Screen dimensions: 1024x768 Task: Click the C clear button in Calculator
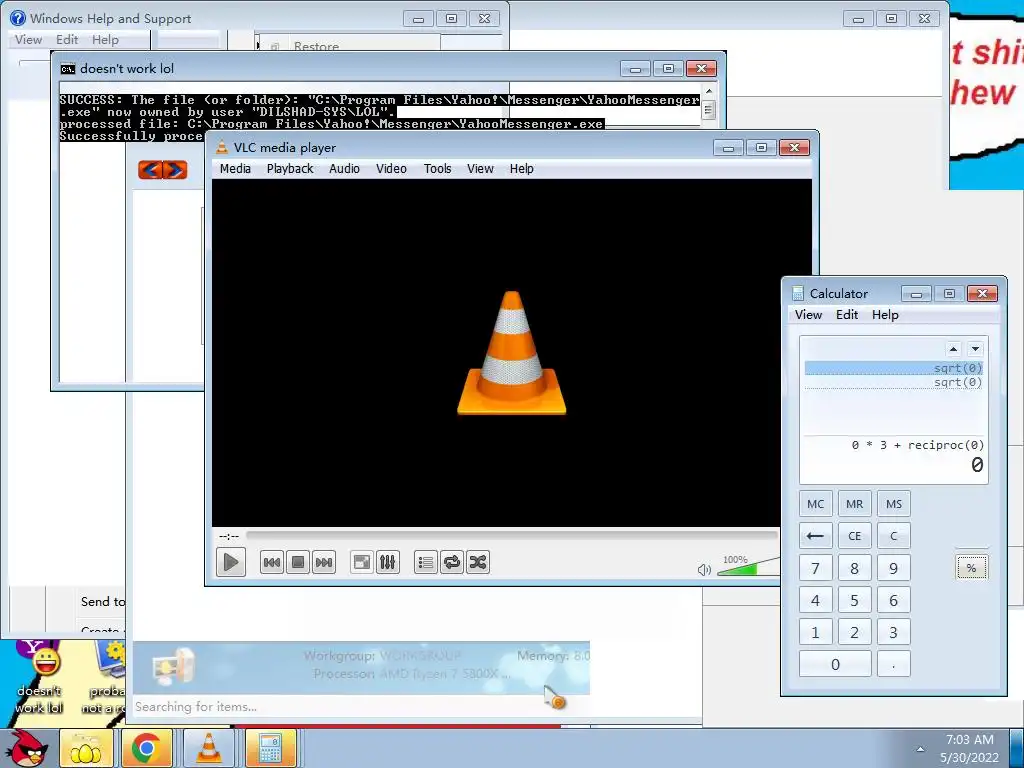(894, 536)
